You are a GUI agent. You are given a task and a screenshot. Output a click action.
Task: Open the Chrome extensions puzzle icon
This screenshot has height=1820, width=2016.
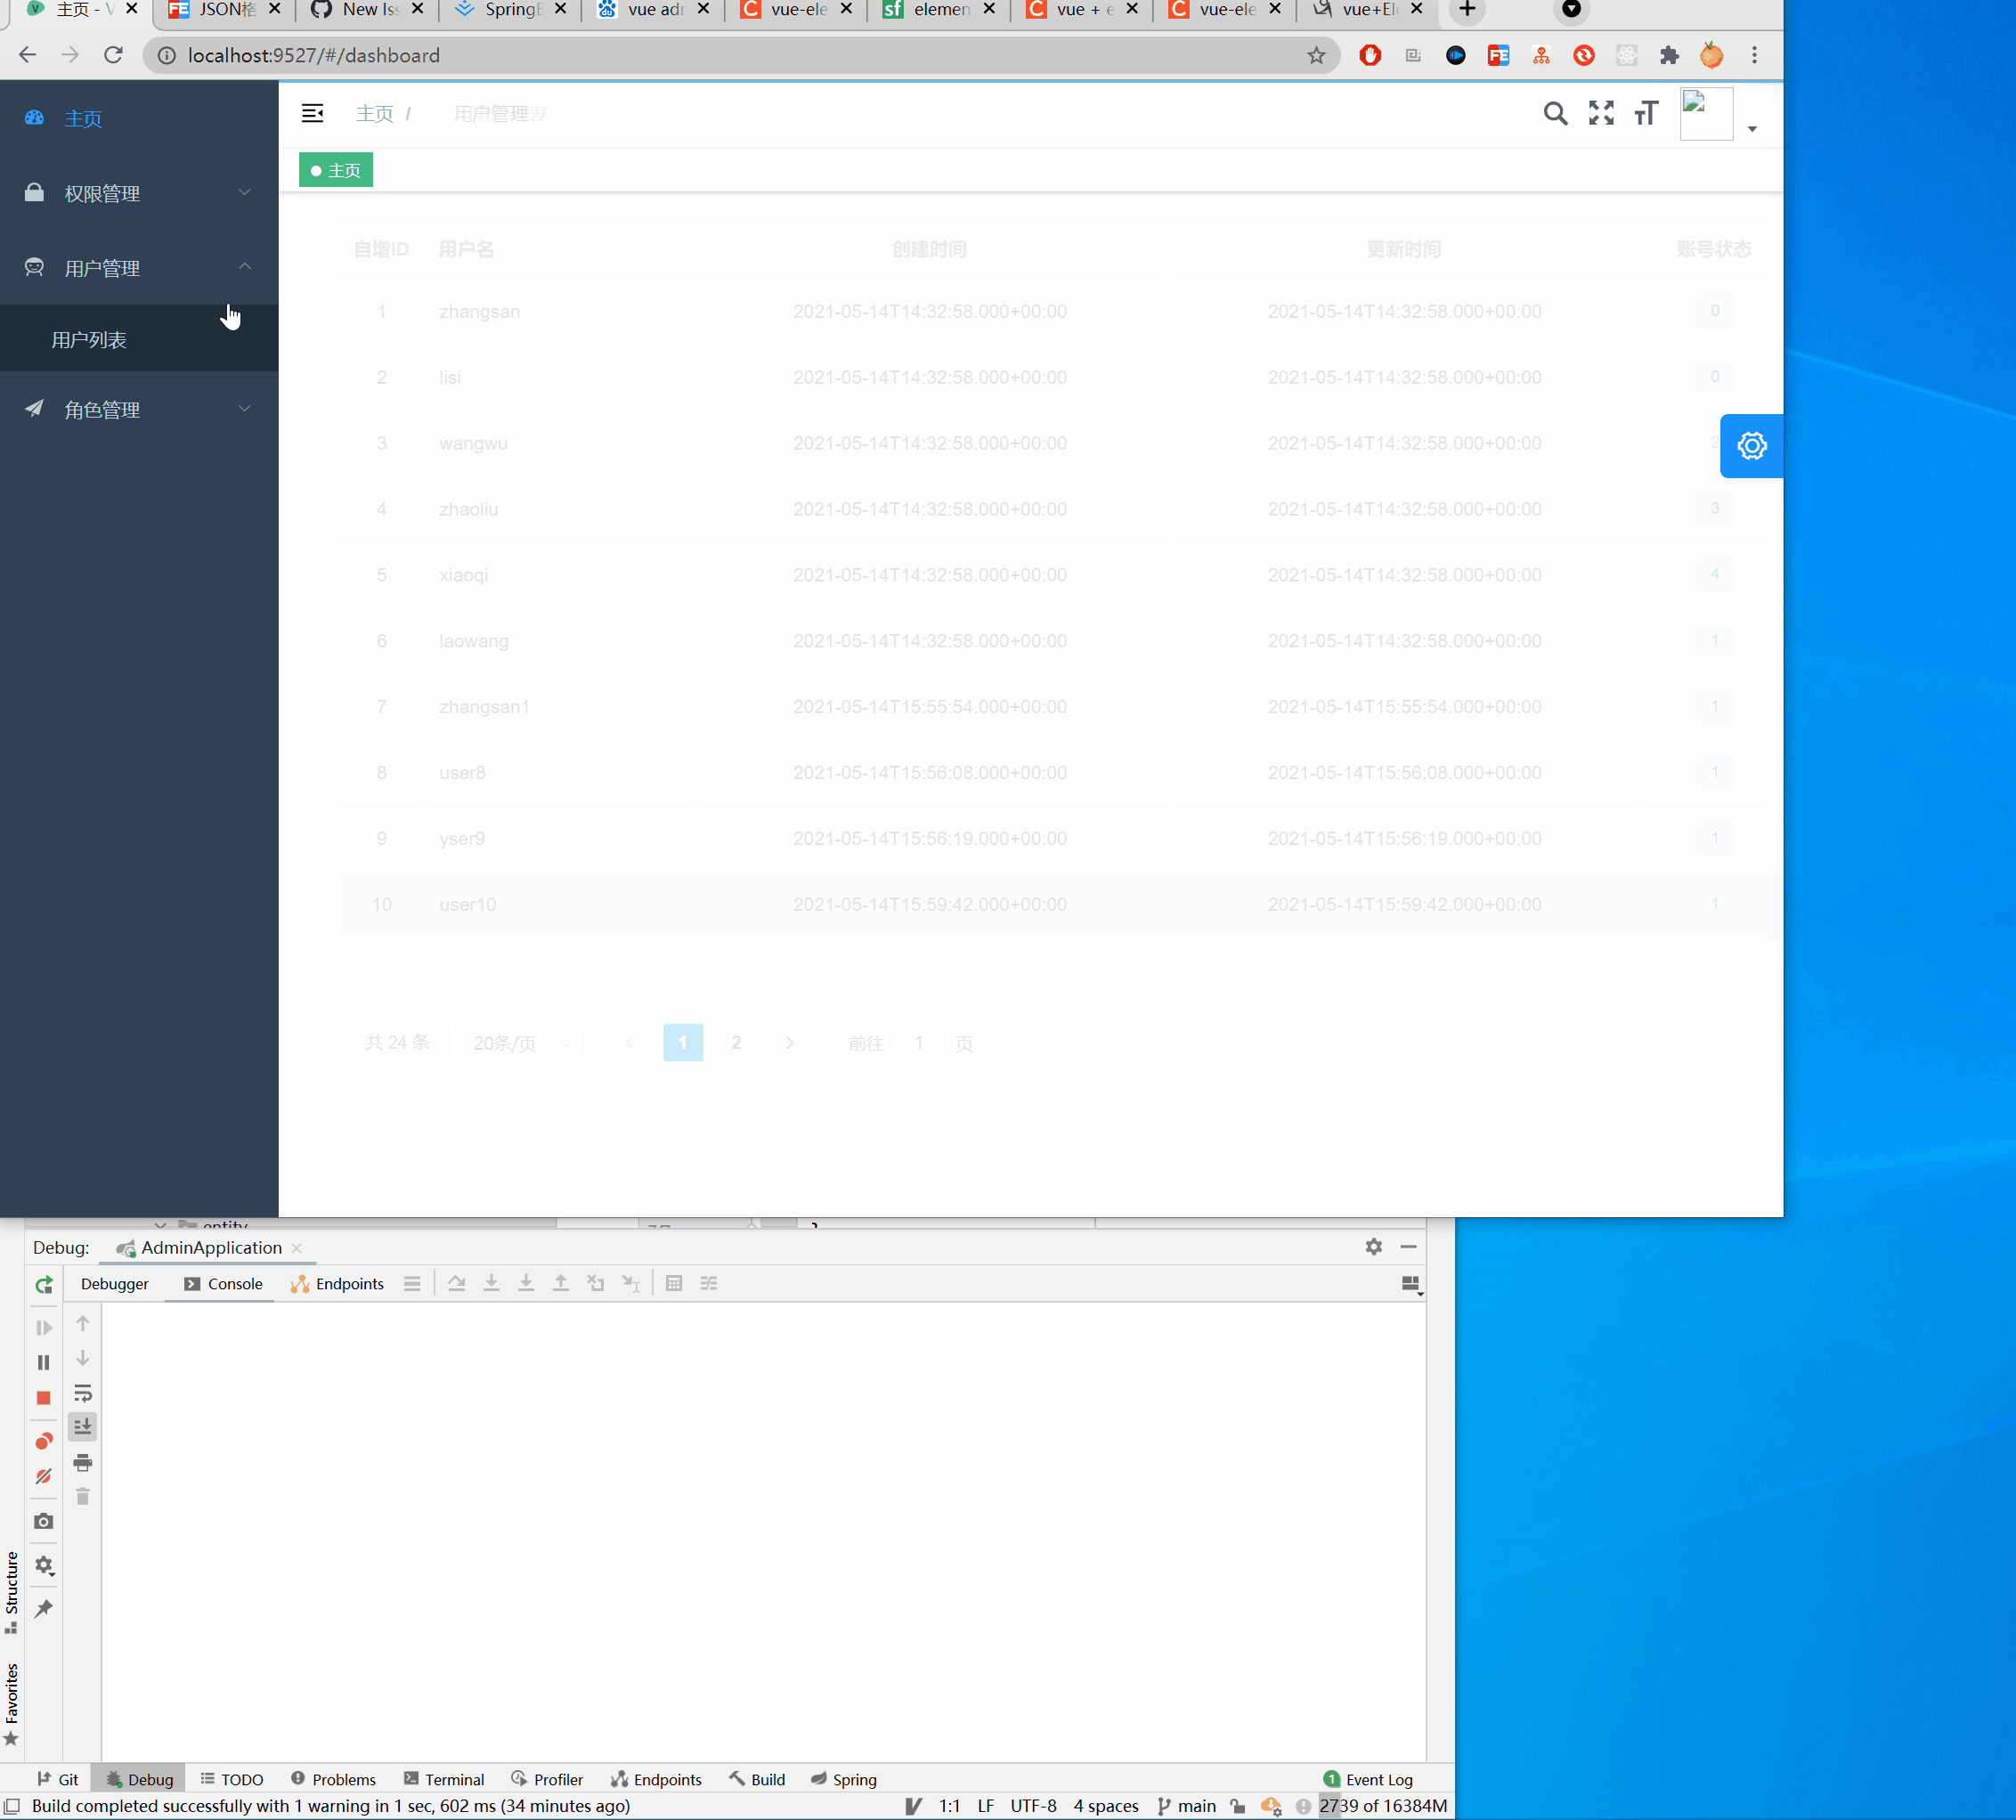(x=1668, y=55)
